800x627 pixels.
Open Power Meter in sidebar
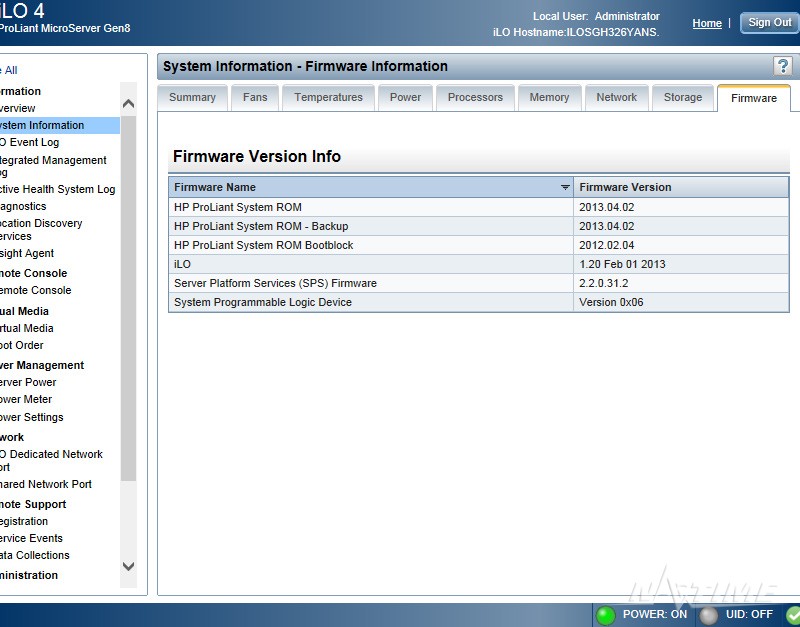pos(26,399)
